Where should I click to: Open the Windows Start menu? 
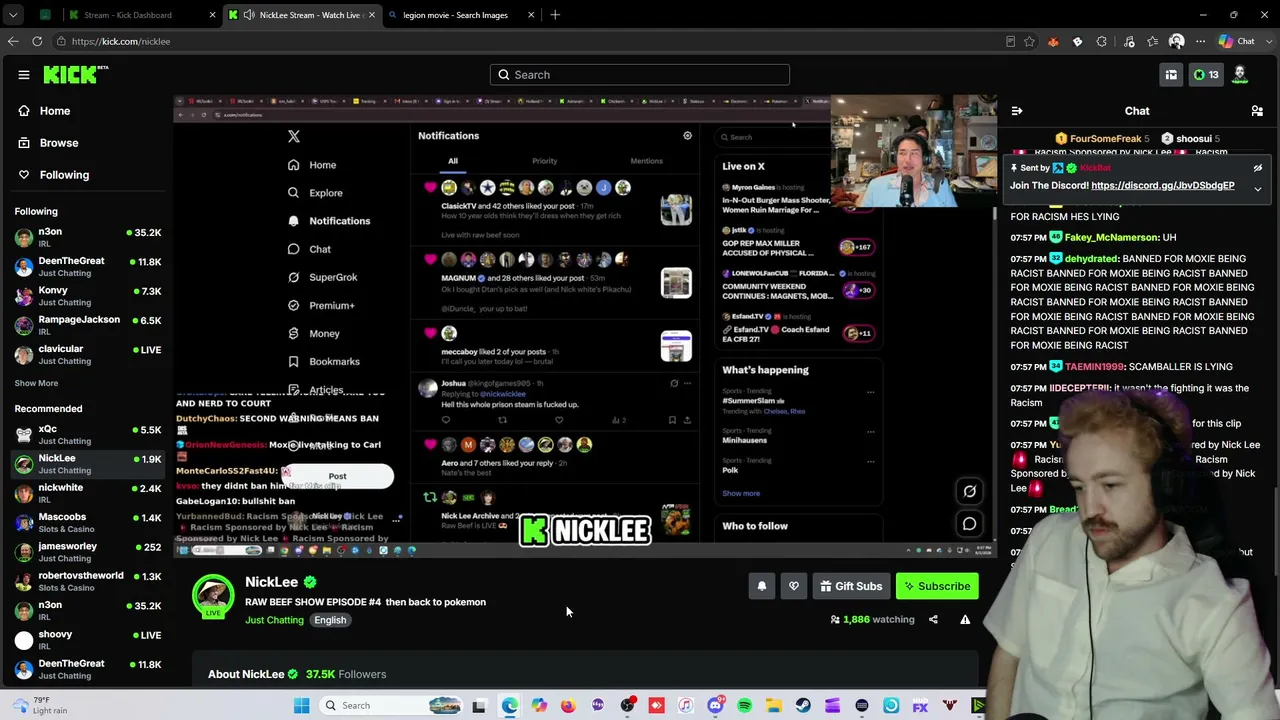pyautogui.click(x=301, y=706)
